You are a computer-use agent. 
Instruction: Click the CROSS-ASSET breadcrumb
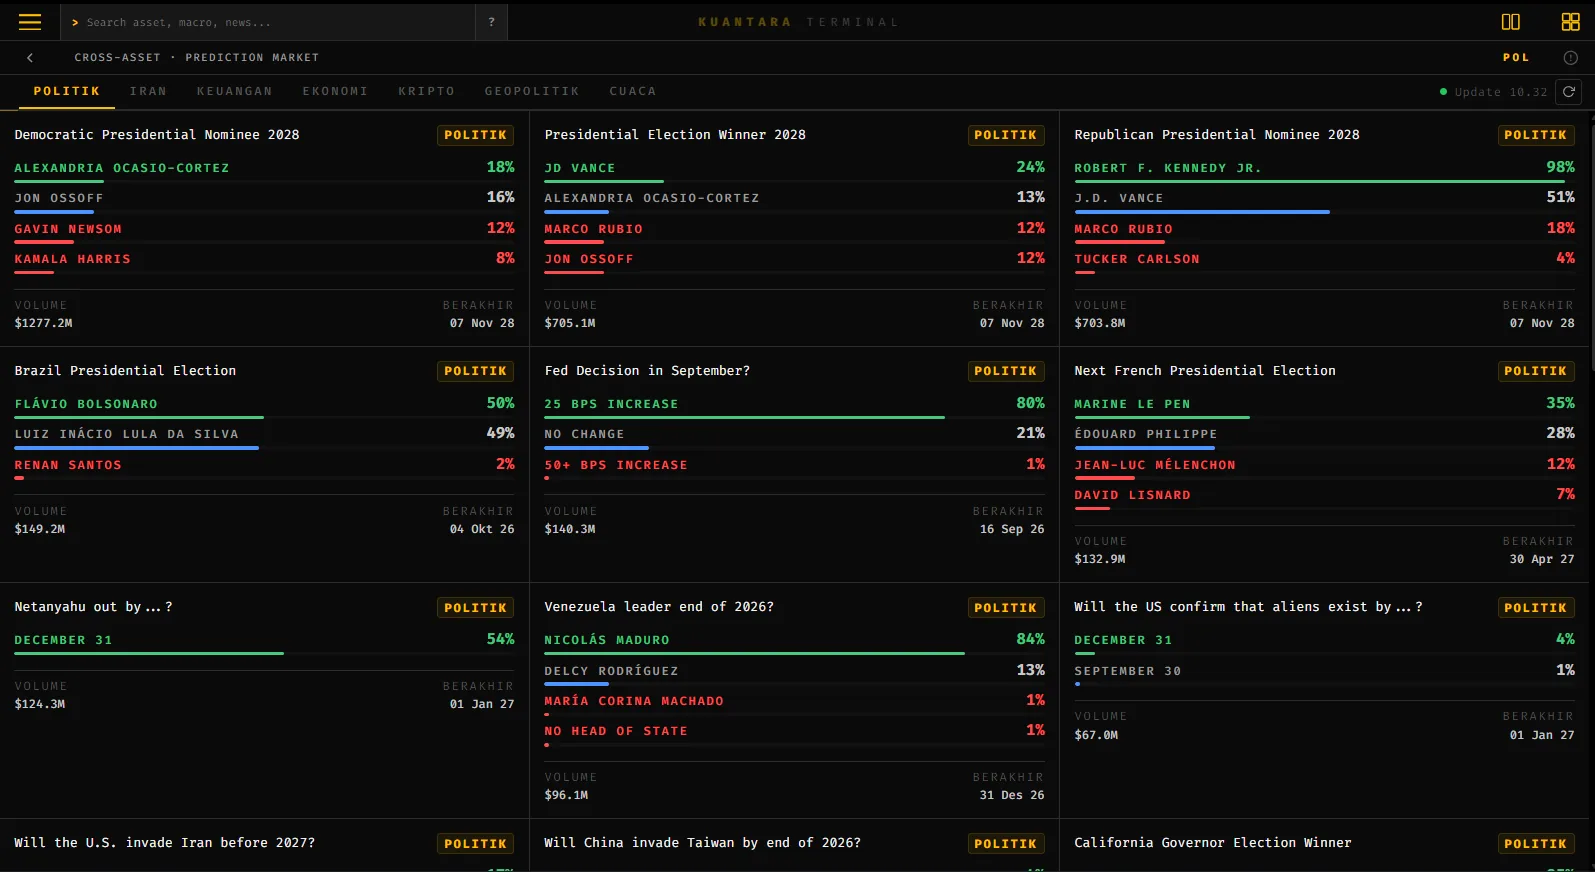(x=117, y=58)
